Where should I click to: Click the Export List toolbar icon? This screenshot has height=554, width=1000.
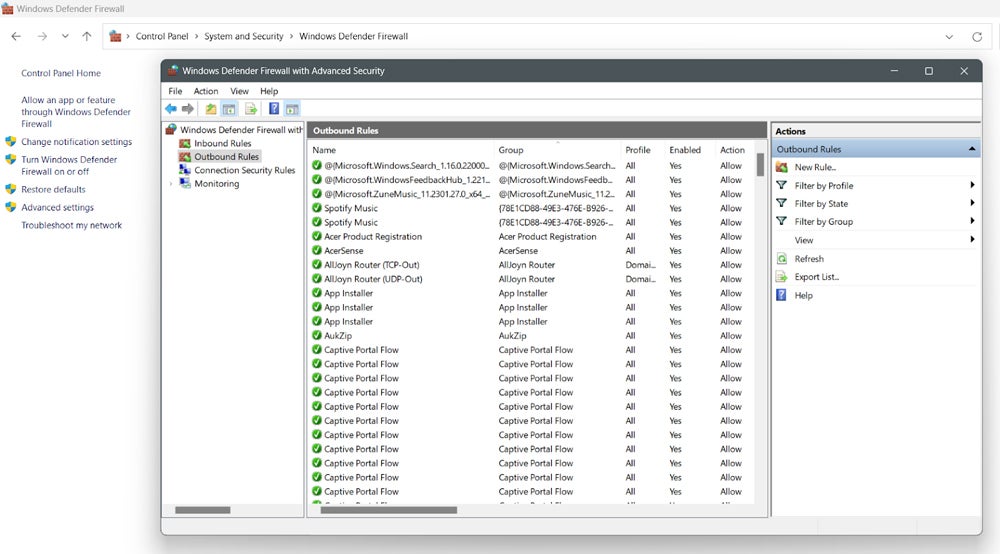tap(251, 109)
